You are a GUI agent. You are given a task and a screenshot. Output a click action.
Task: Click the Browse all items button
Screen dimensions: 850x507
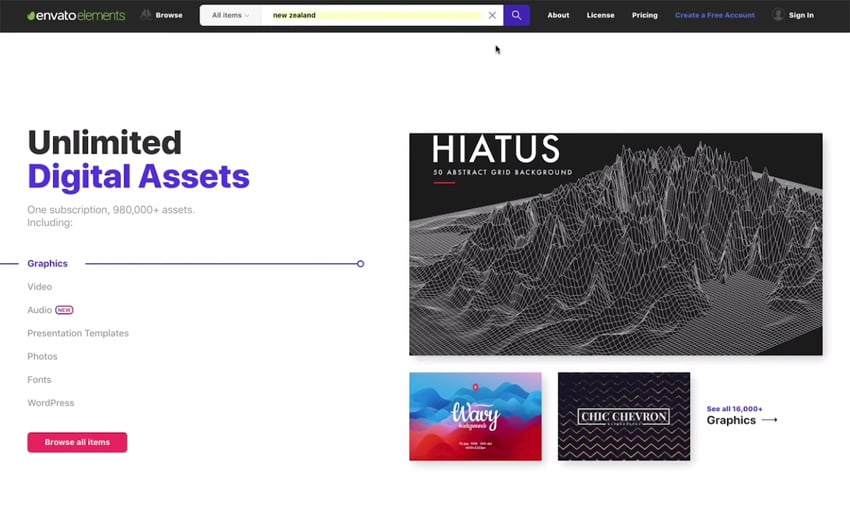(x=78, y=442)
